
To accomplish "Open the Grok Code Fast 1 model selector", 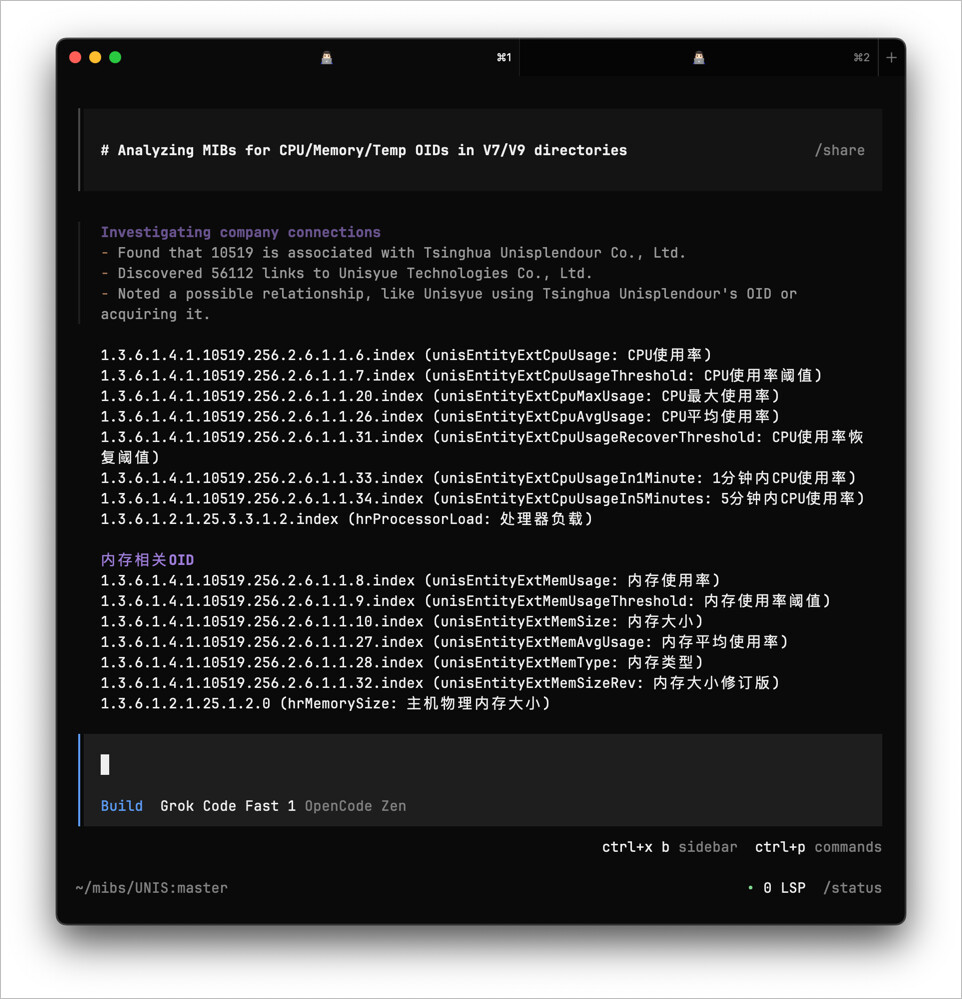I will 228,806.
